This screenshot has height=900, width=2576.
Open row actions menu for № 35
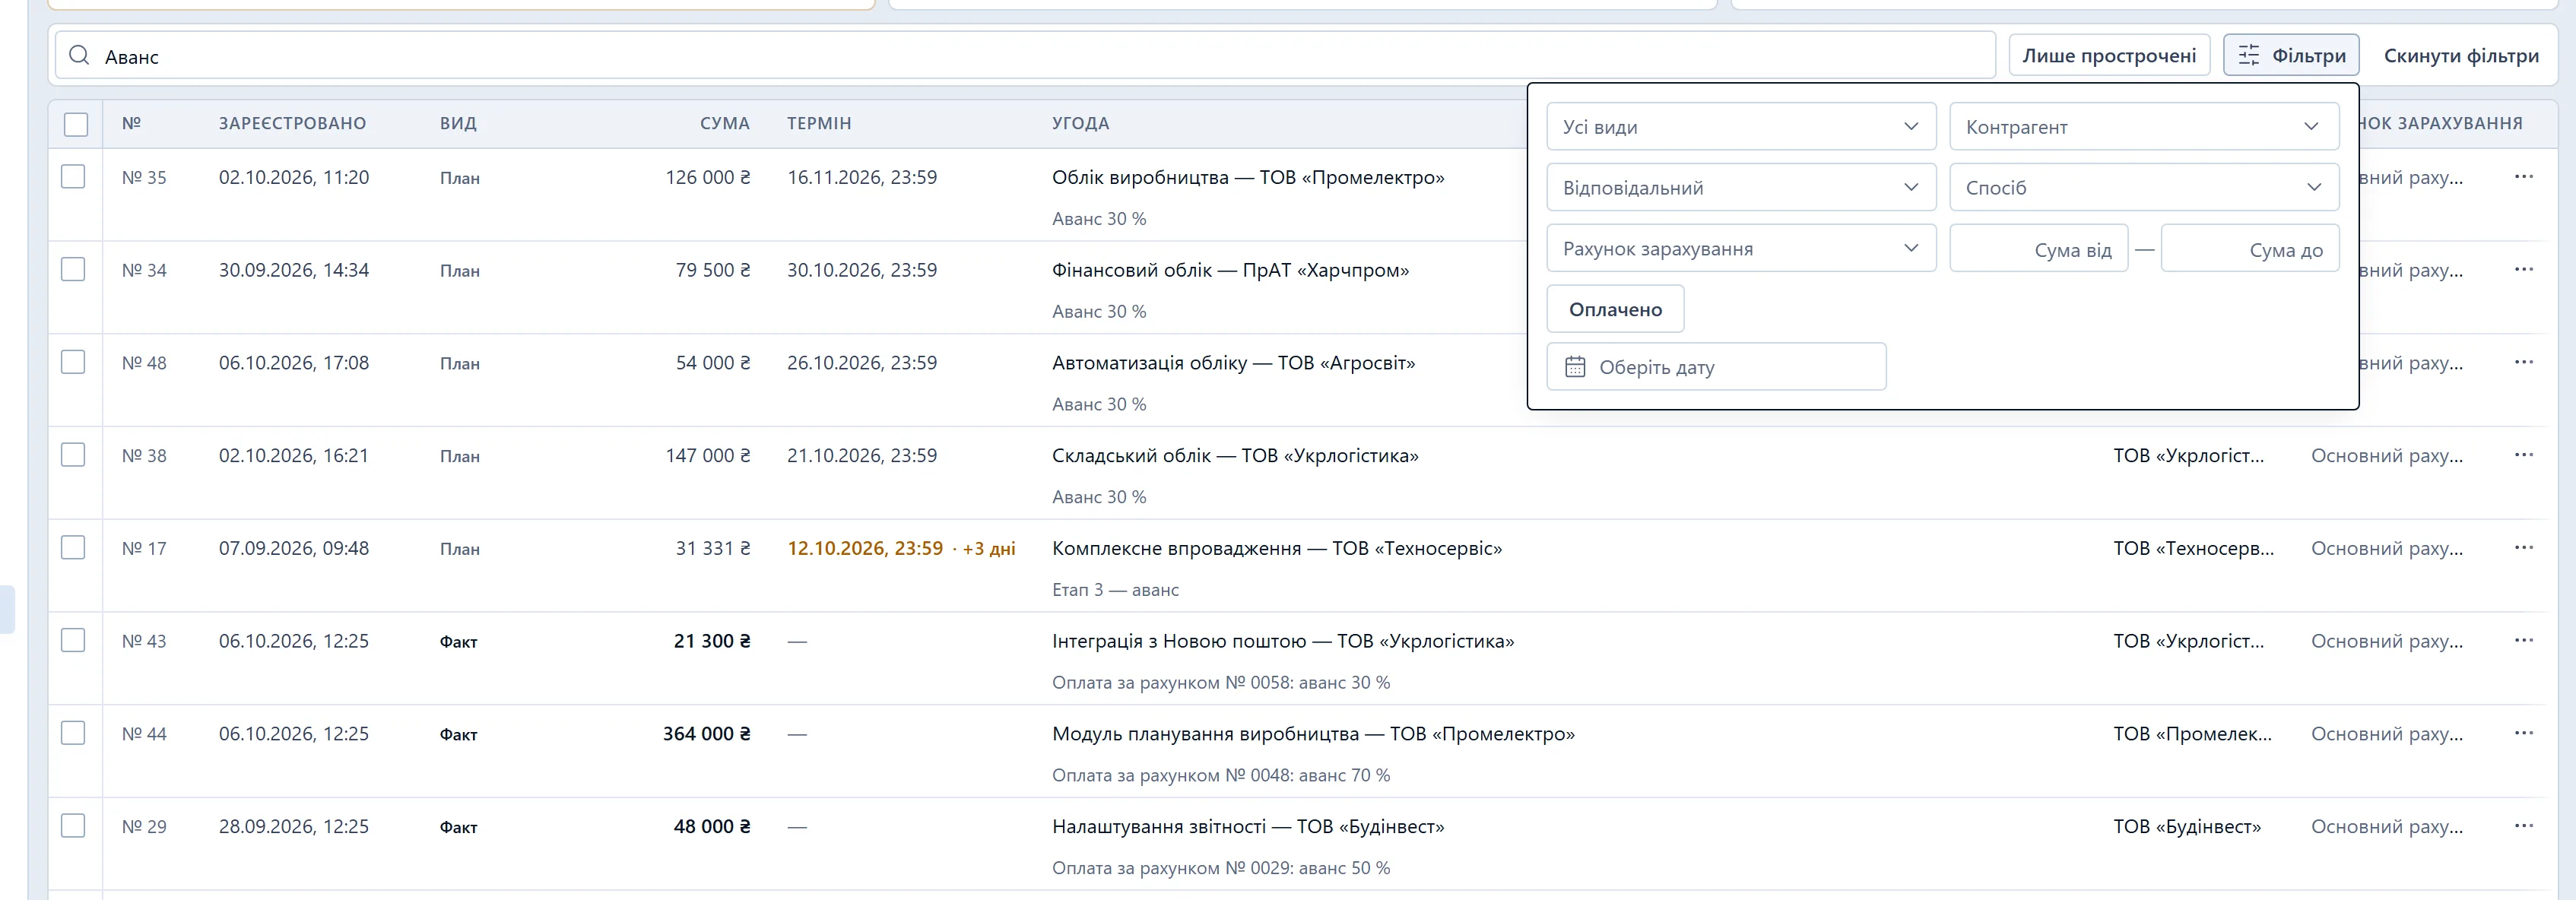coord(2524,177)
